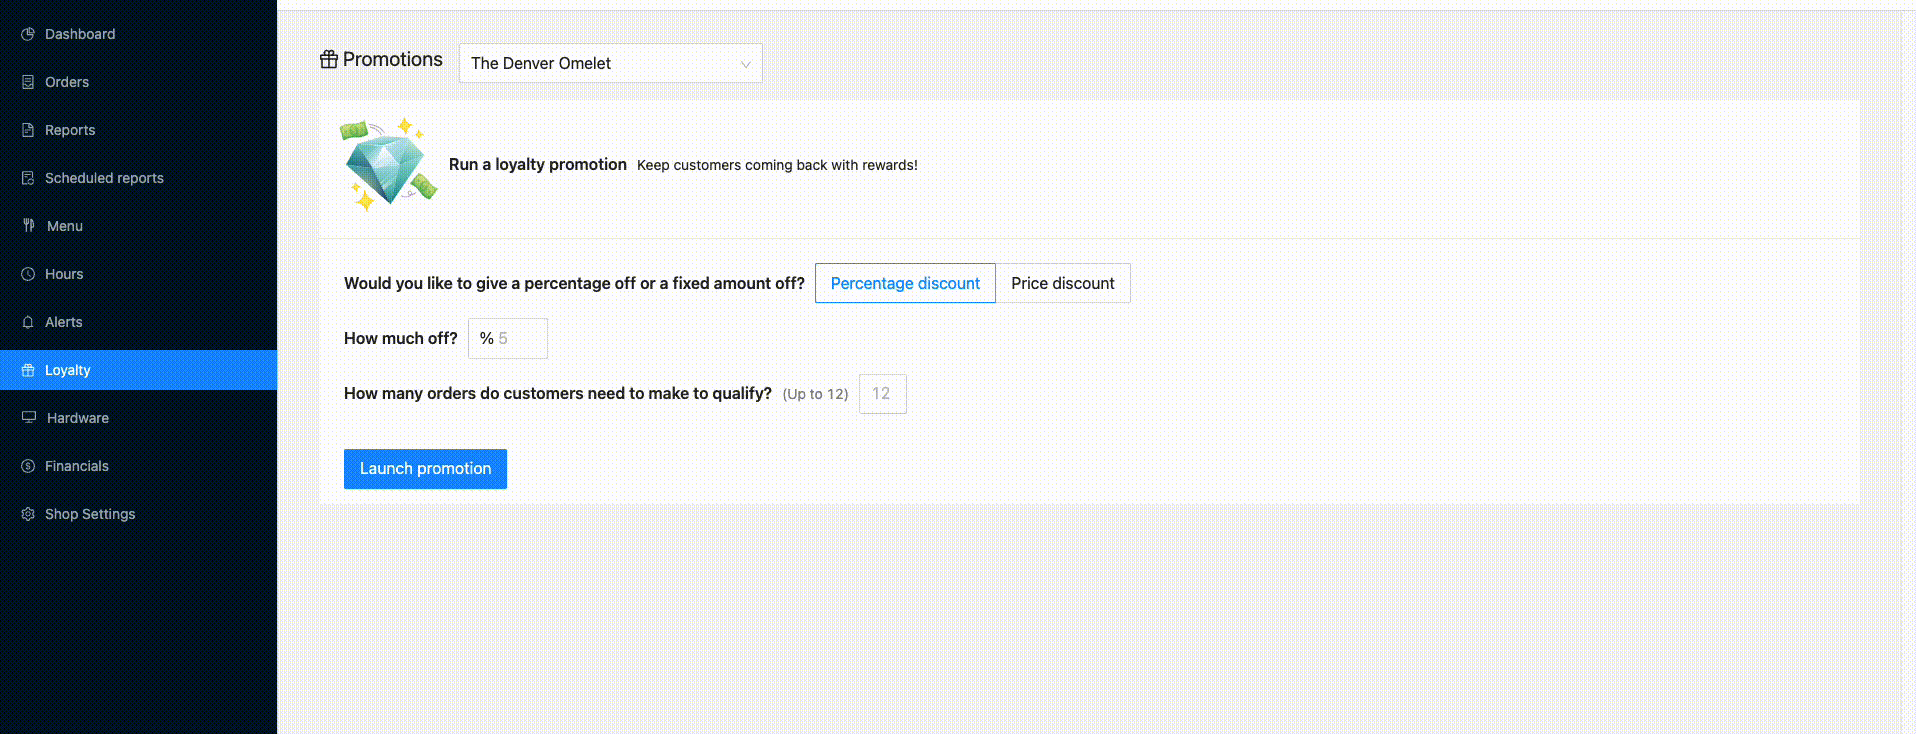Click the diamond loyalty promotion illustration
The height and width of the screenshot is (734, 1916).
click(388, 164)
